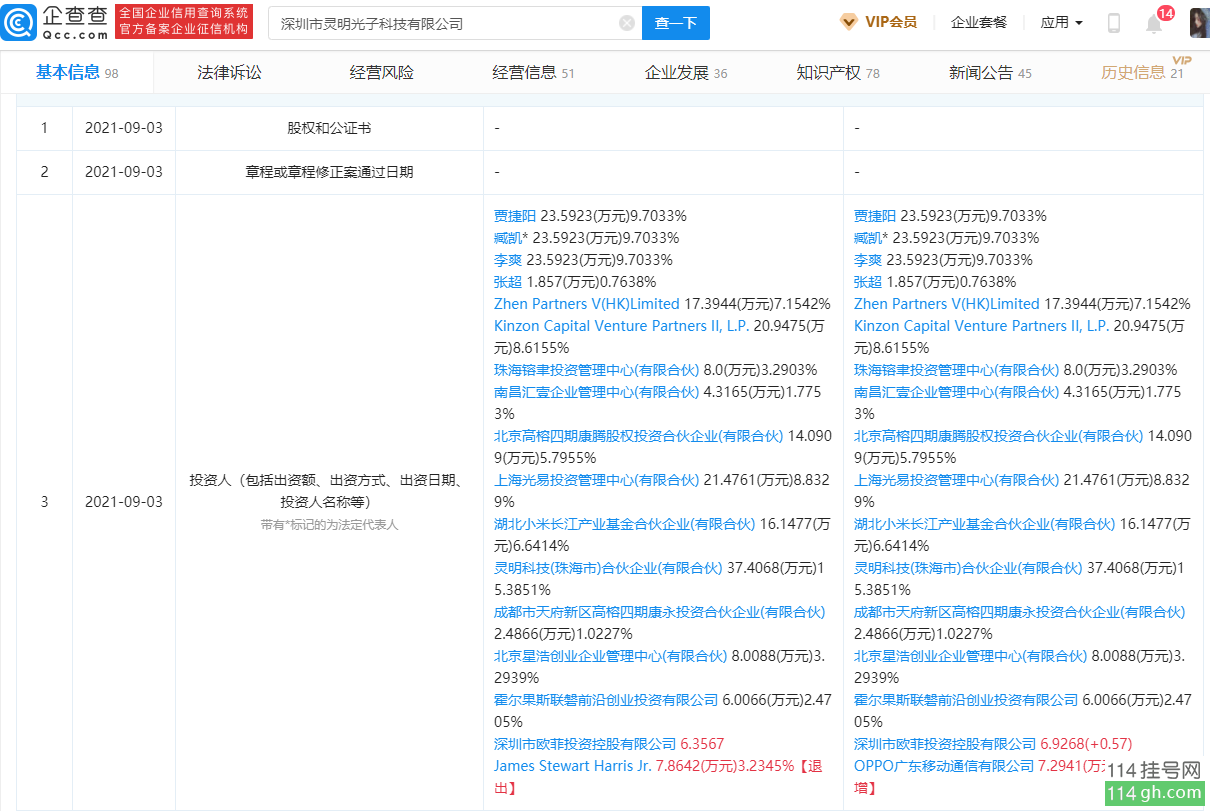Switch to the 法律诉讼 tab
Viewport: 1210px width, 811px height.
(x=229, y=72)
